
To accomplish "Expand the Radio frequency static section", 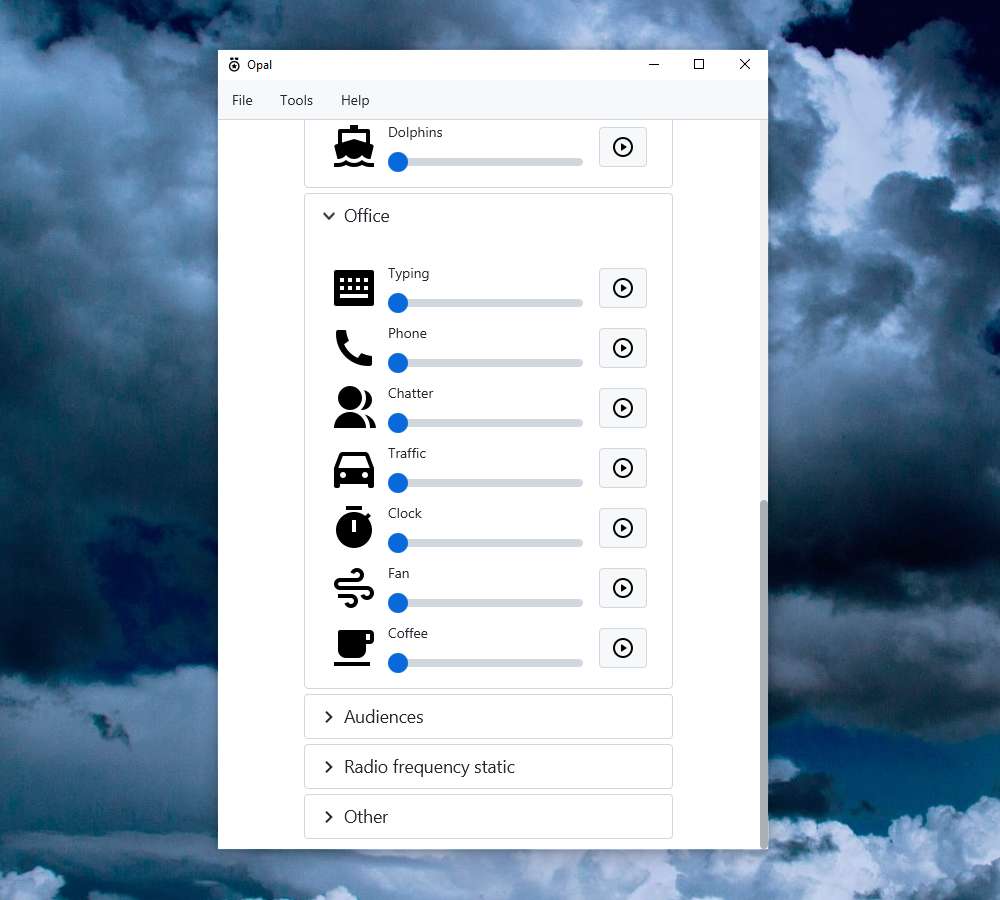I will coord(488,767).
